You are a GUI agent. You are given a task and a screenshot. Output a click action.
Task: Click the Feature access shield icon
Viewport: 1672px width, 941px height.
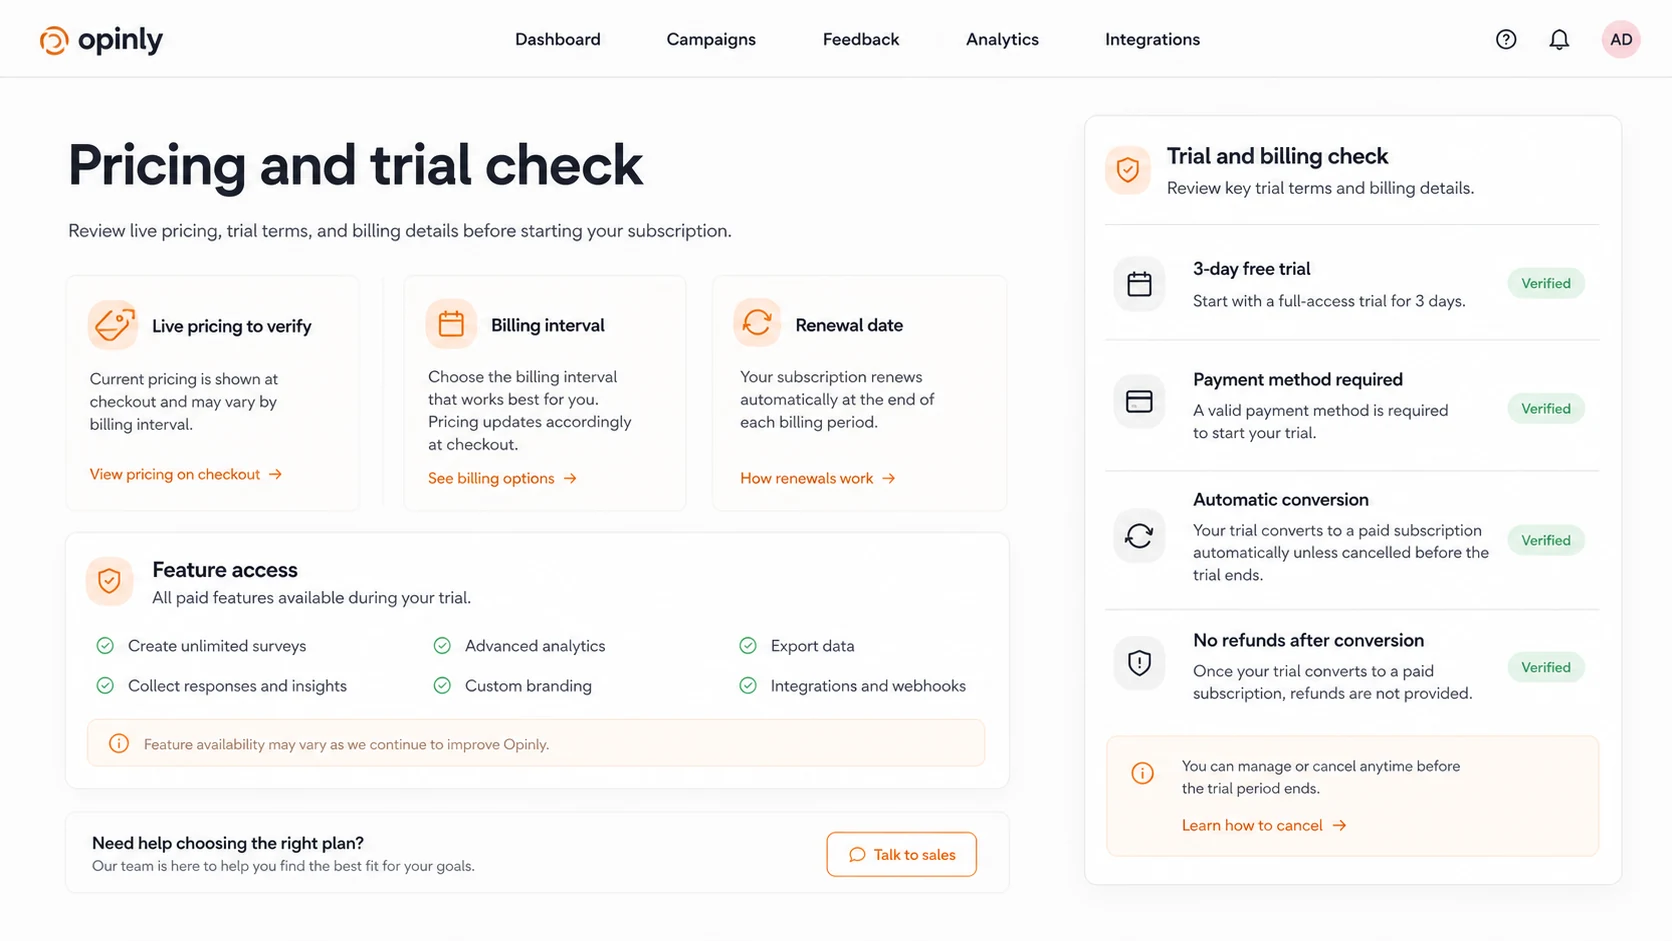tap(110, 581)
